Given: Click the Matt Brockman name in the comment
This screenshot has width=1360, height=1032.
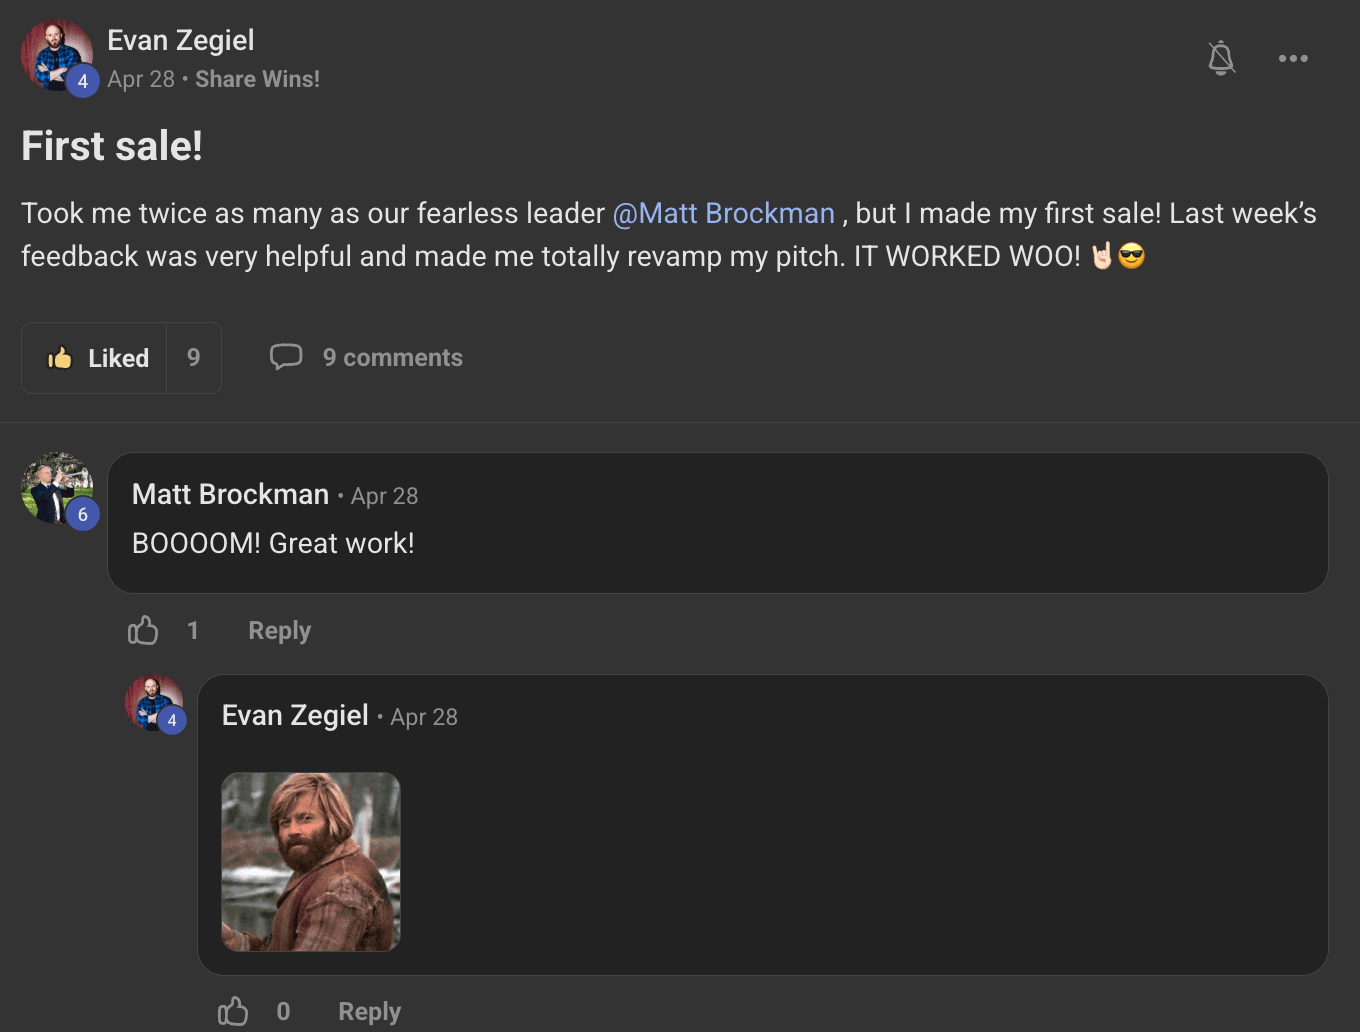Looking at the screenshot, I should click(230, 494).
